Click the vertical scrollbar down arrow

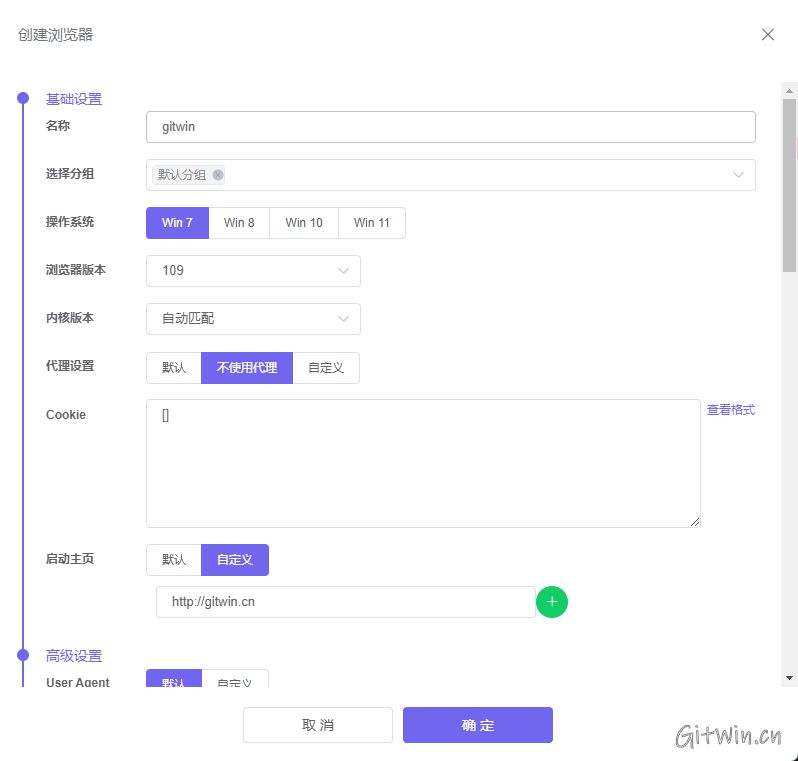[x=789, y=677]
